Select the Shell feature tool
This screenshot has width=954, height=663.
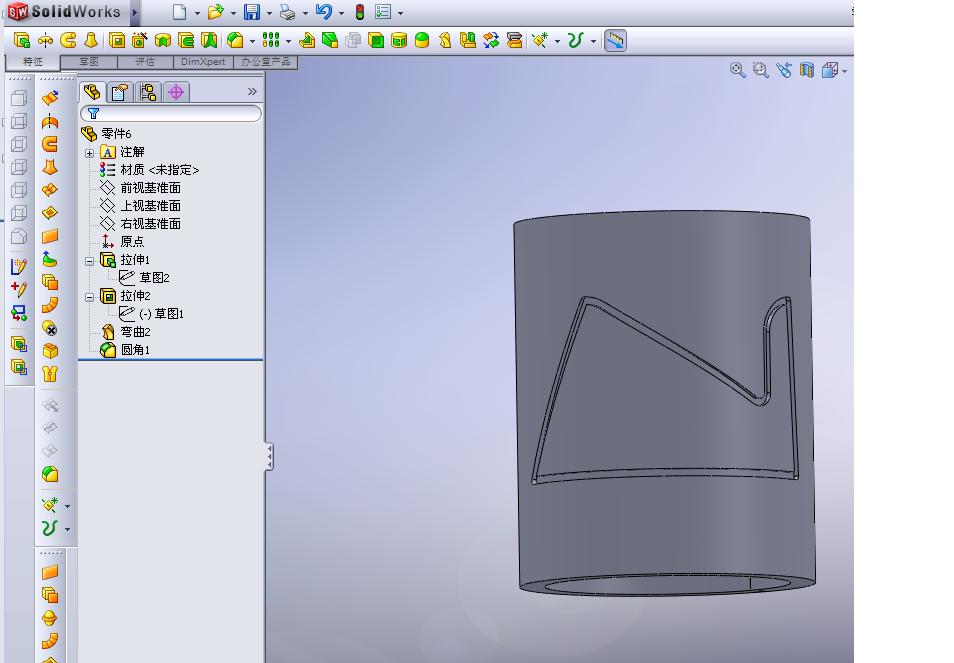[376, 41]
